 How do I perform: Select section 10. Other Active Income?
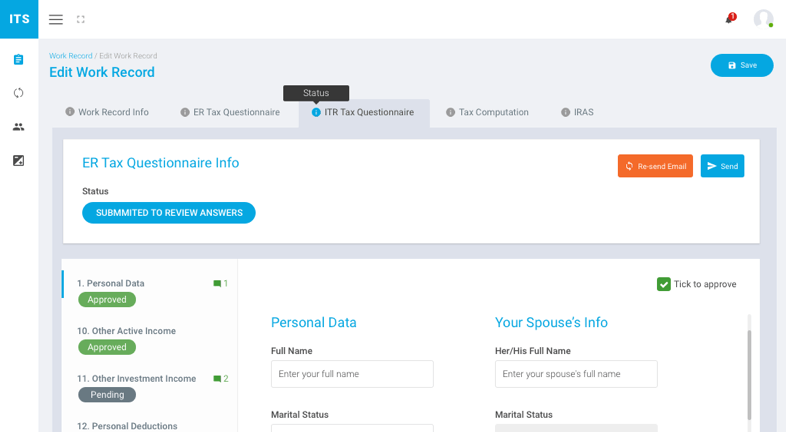[126, 331]
